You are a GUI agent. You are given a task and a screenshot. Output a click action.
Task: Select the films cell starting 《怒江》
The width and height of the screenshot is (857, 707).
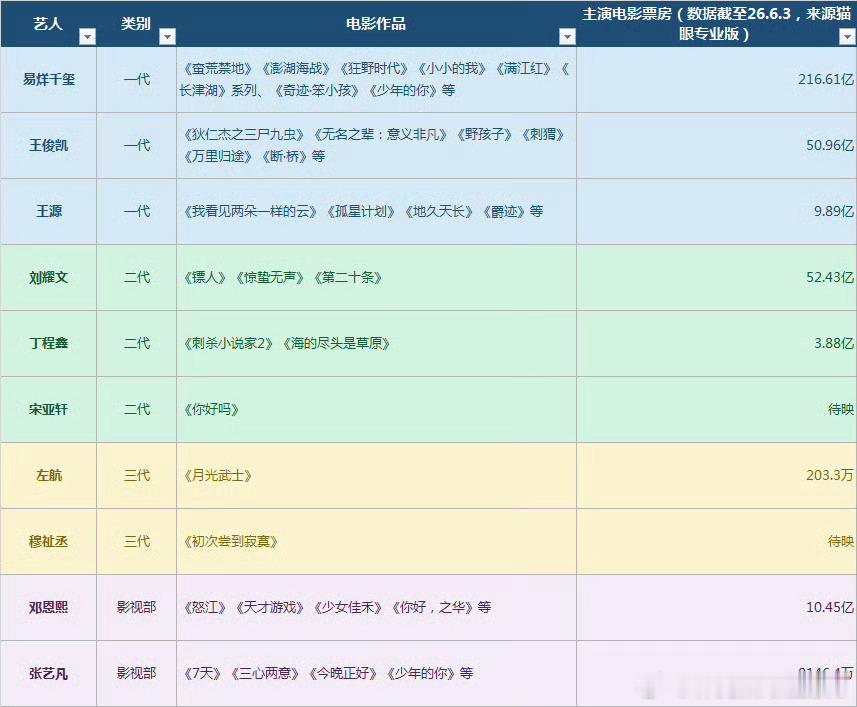tap(377, 608)
